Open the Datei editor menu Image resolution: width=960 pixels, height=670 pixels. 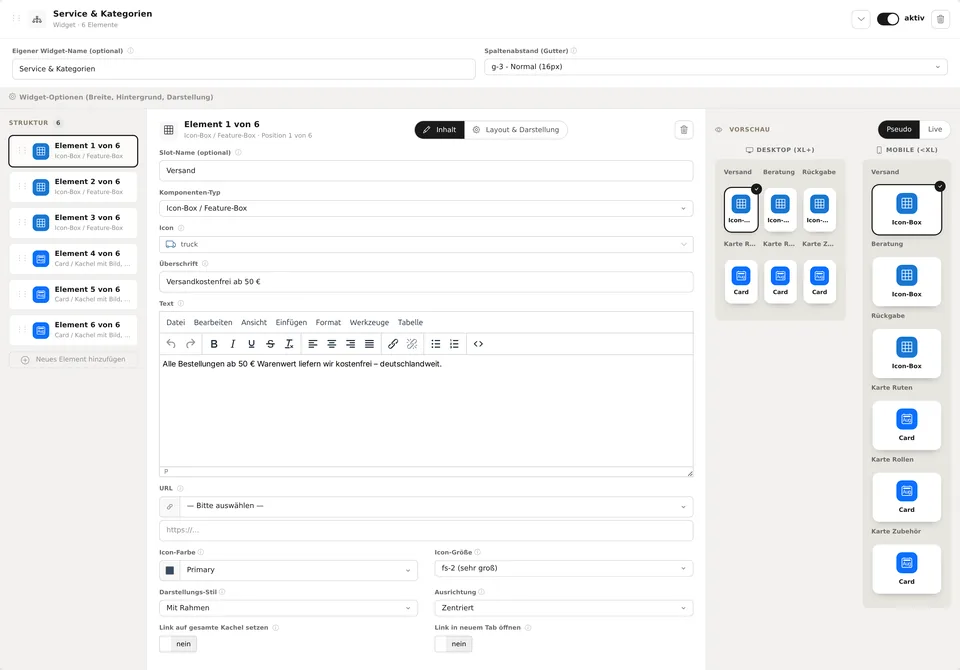(x=176, y=322)
